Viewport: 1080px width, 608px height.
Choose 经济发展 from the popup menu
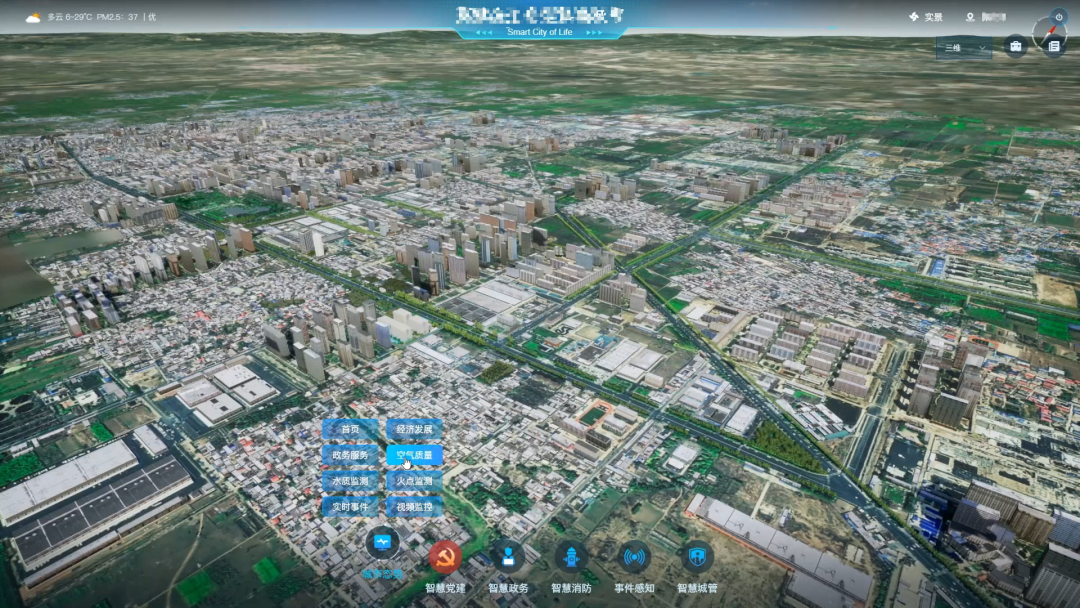[x=414, y=430]
